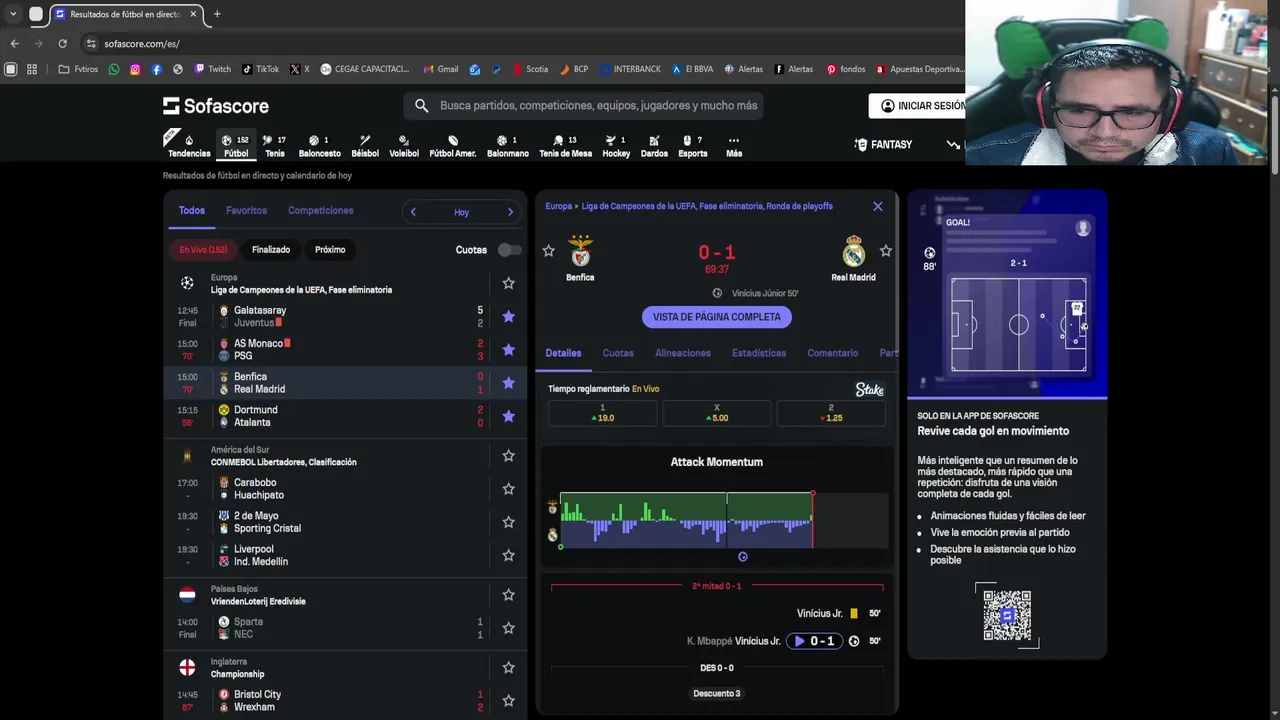Switch to the Competiciones tab
The width and height of the screenshot is (1280, 720).
click(x=321, y=211)
